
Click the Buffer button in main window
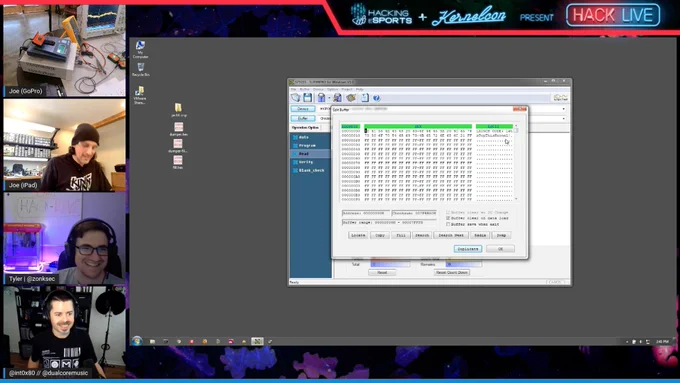coord(303,118)
